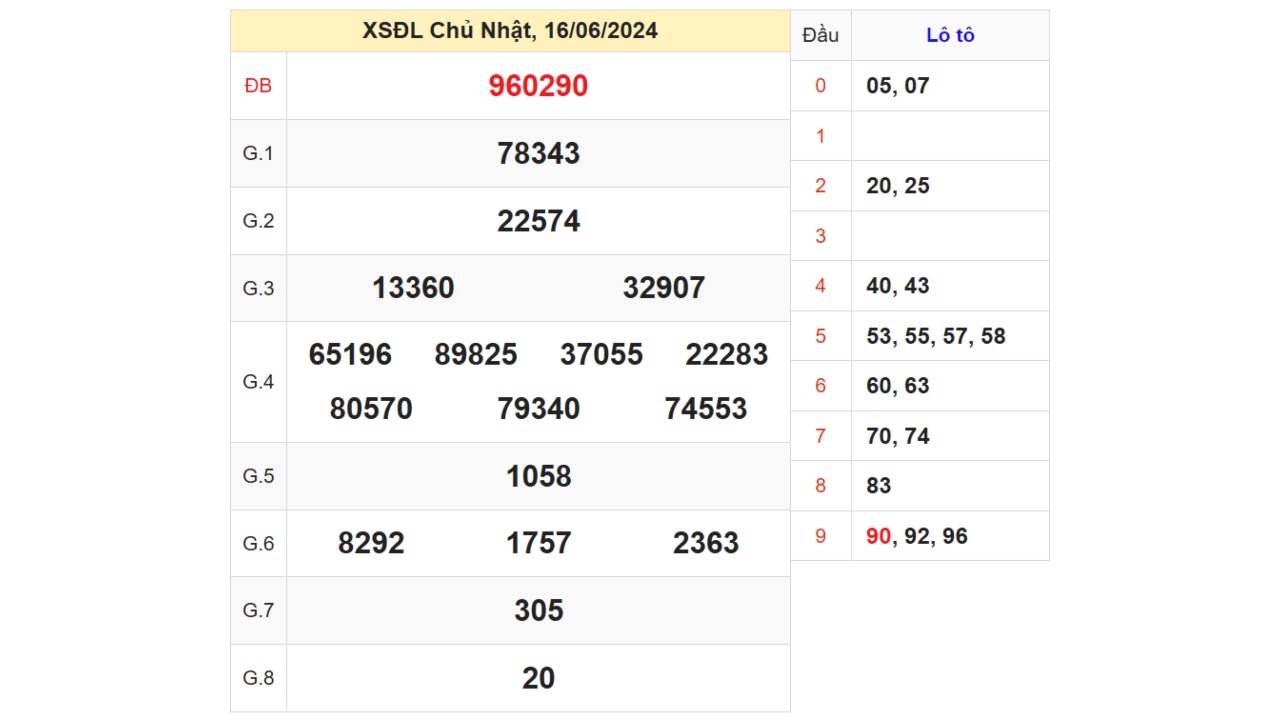This screenshot has width=1280, height=720.
Task: Select G.4 number 80570
Action: pyautogui.click(x=371, y=409)
